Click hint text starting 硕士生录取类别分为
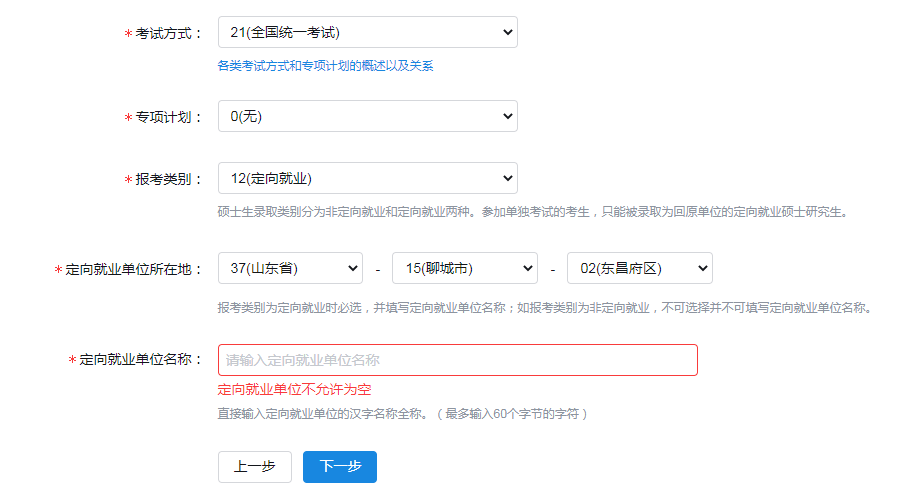Screen dimensions: 909x487 pos(533,212)
